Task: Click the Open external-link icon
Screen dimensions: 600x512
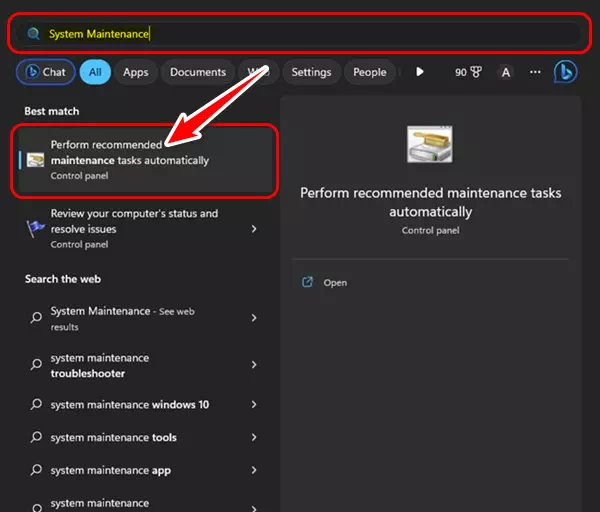Action: click(307, 282)
